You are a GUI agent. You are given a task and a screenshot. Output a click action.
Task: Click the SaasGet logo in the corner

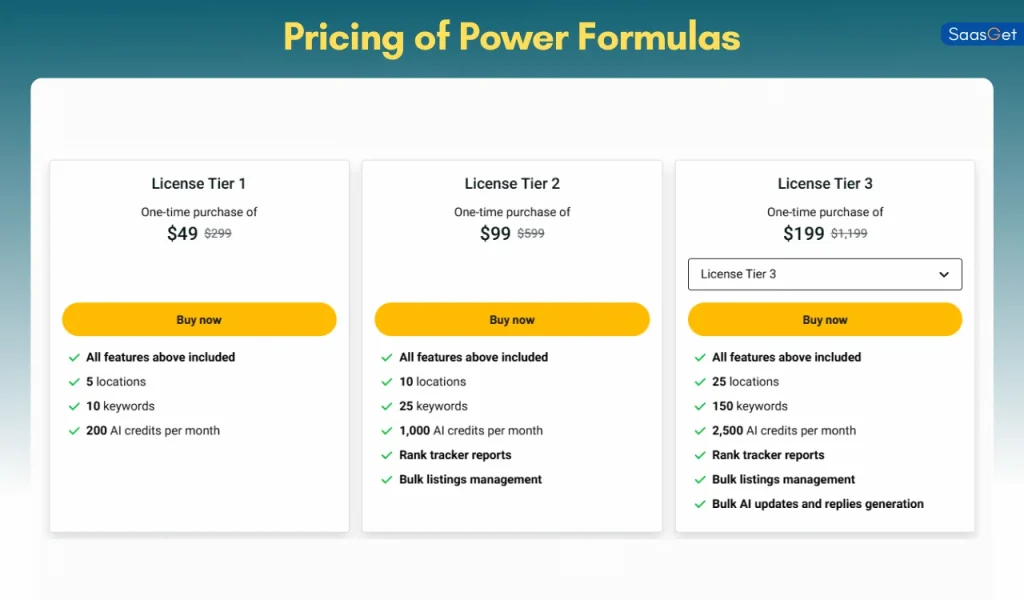(981, 33)
